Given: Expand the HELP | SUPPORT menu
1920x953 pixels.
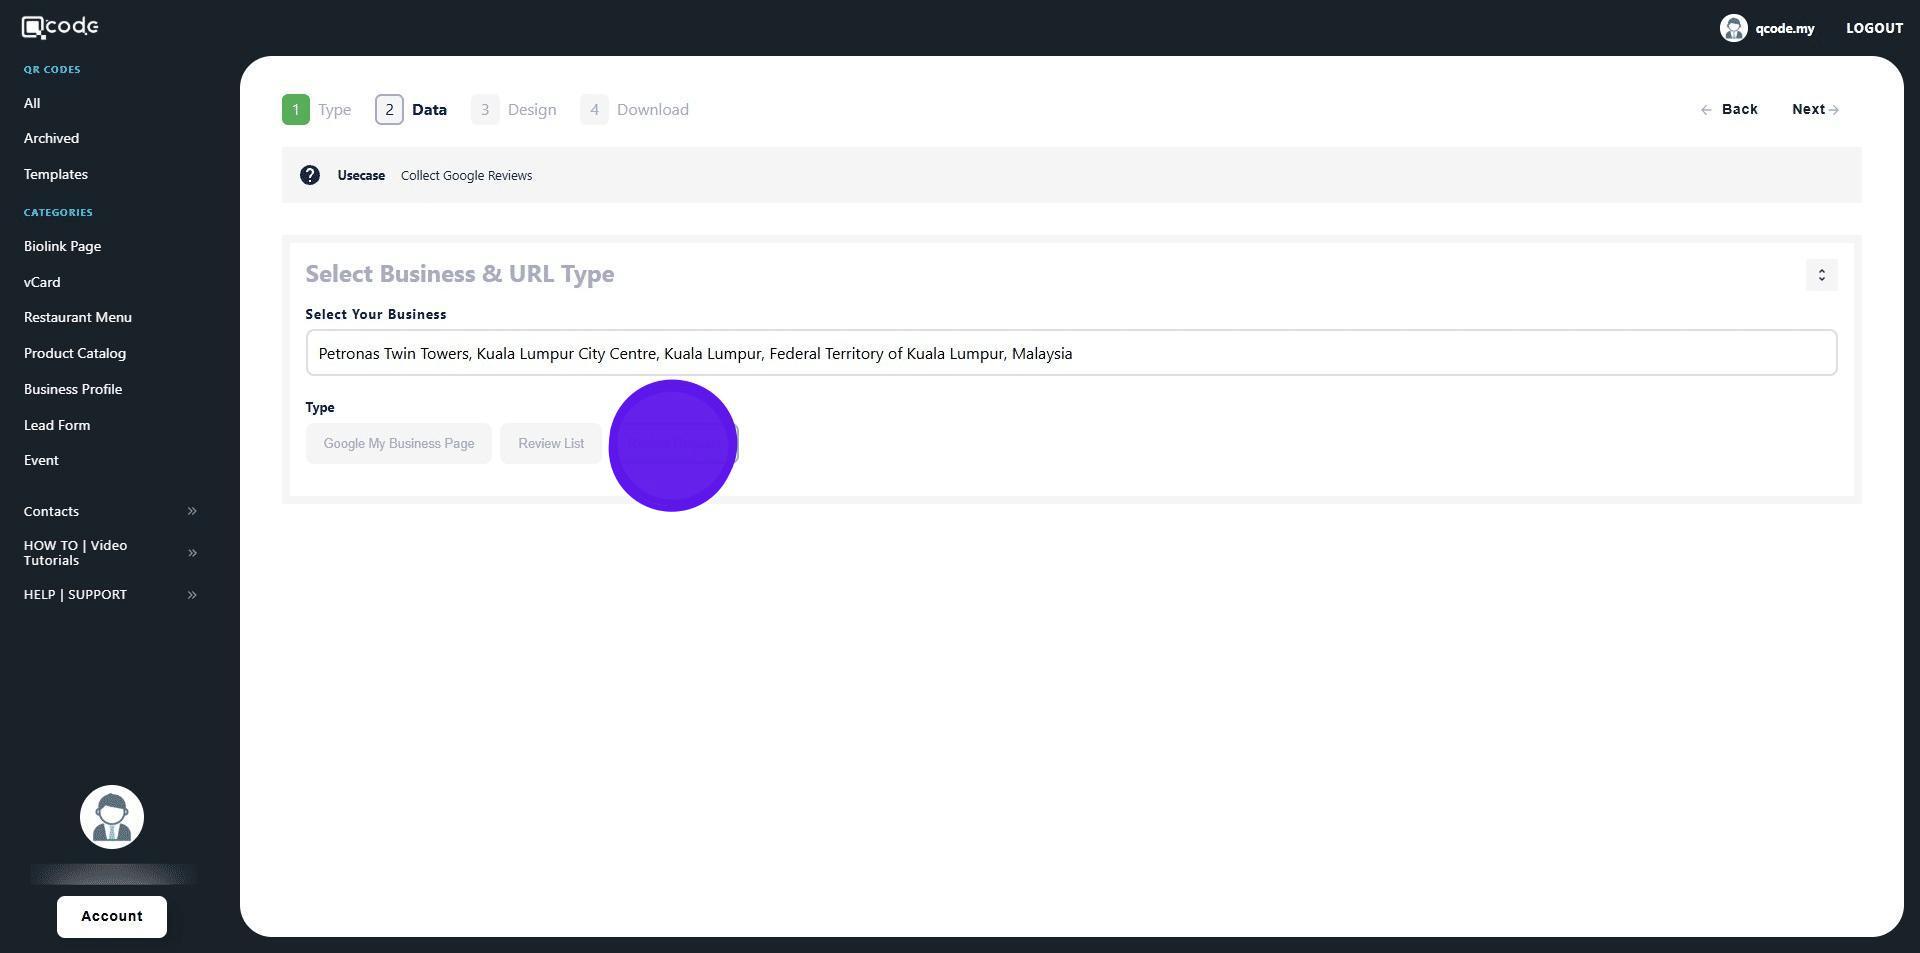Looking at the screenshot, I should click(x=192, y=595).
